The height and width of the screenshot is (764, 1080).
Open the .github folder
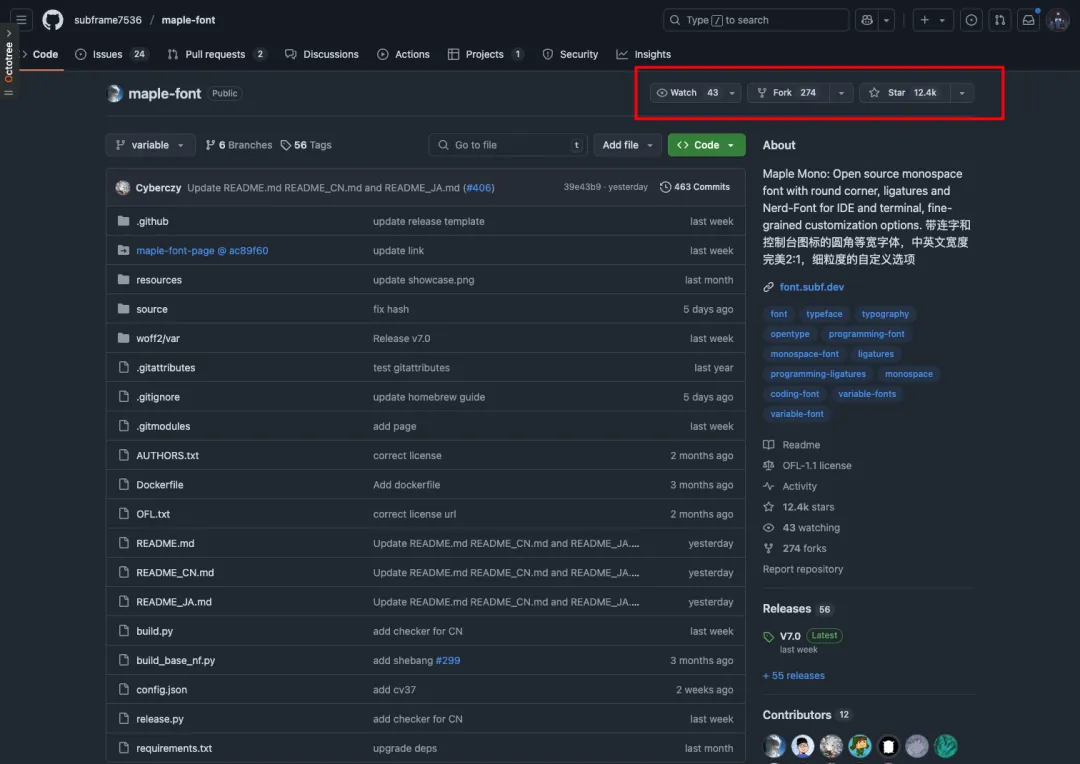pyautogui.click(x=152, y=221)
